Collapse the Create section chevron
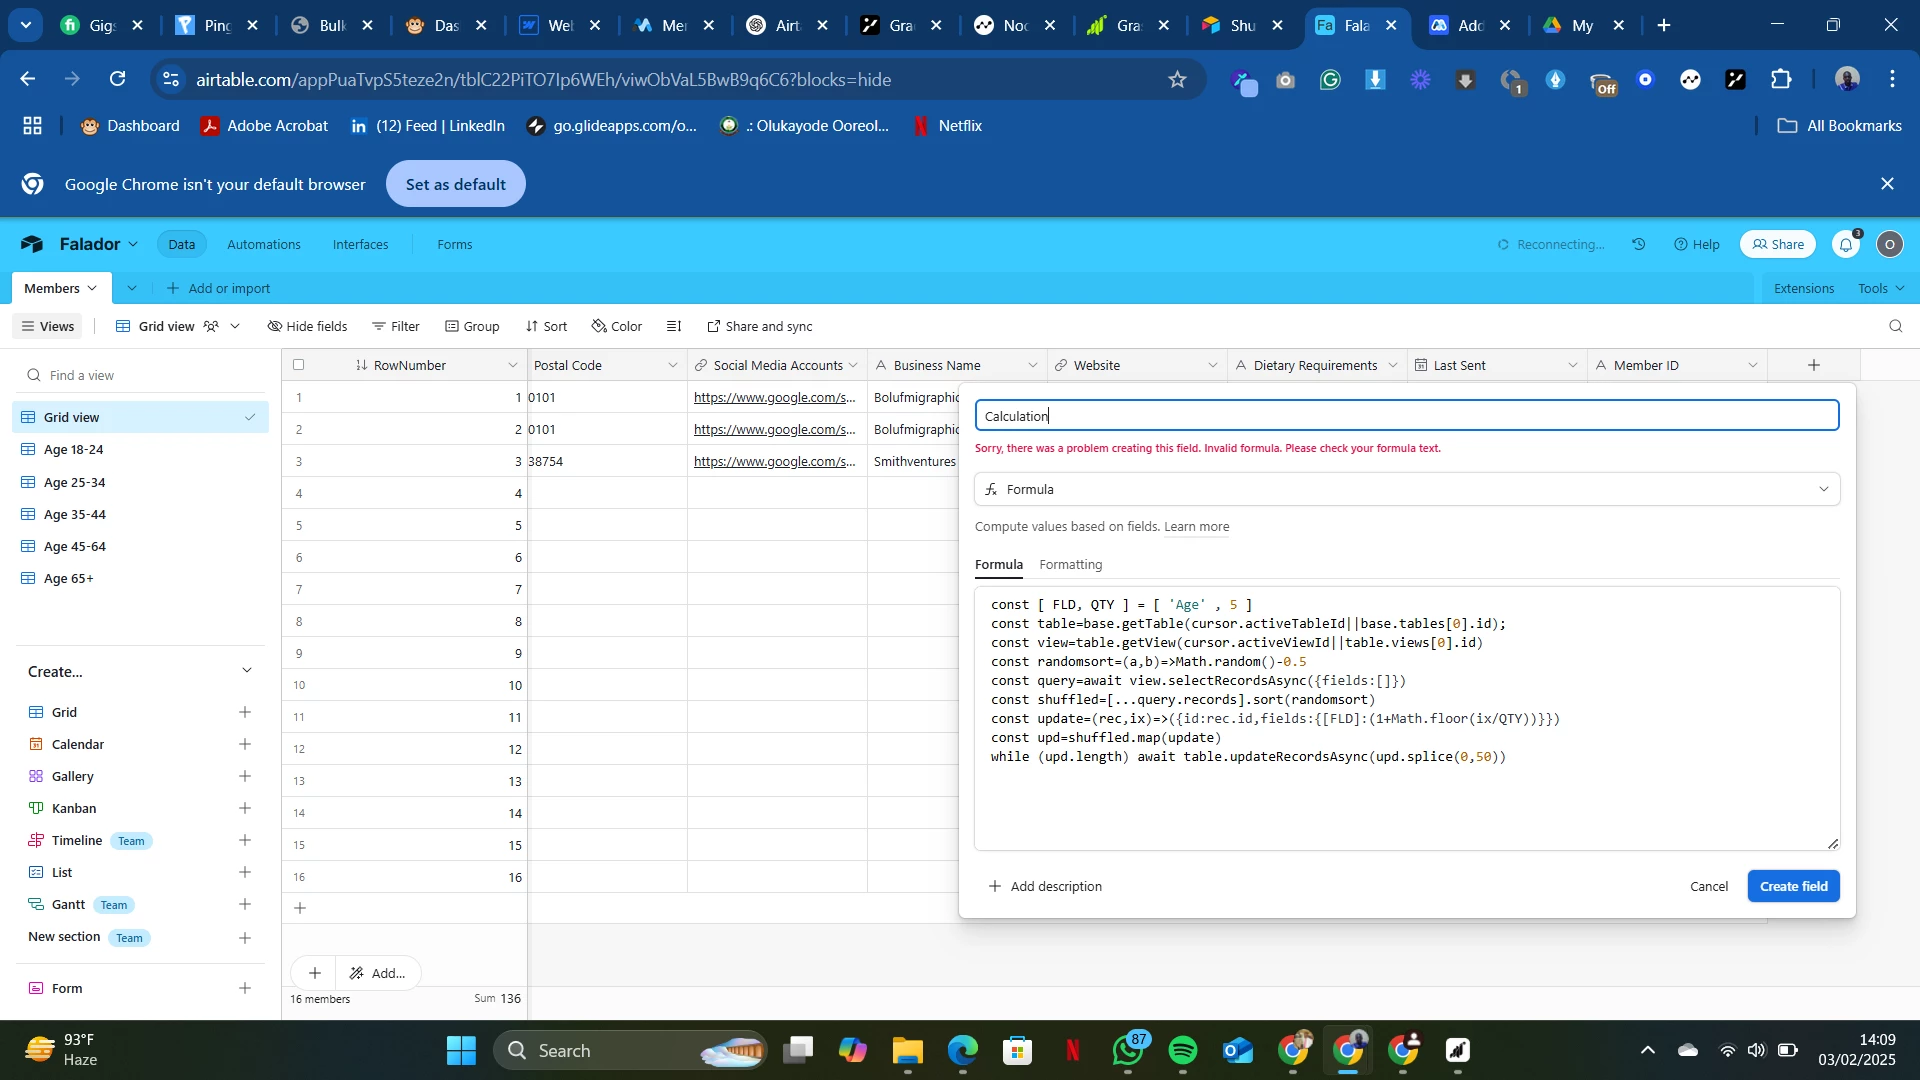The width and height of the screenshot is (1920, 1080). pos(247,671)
